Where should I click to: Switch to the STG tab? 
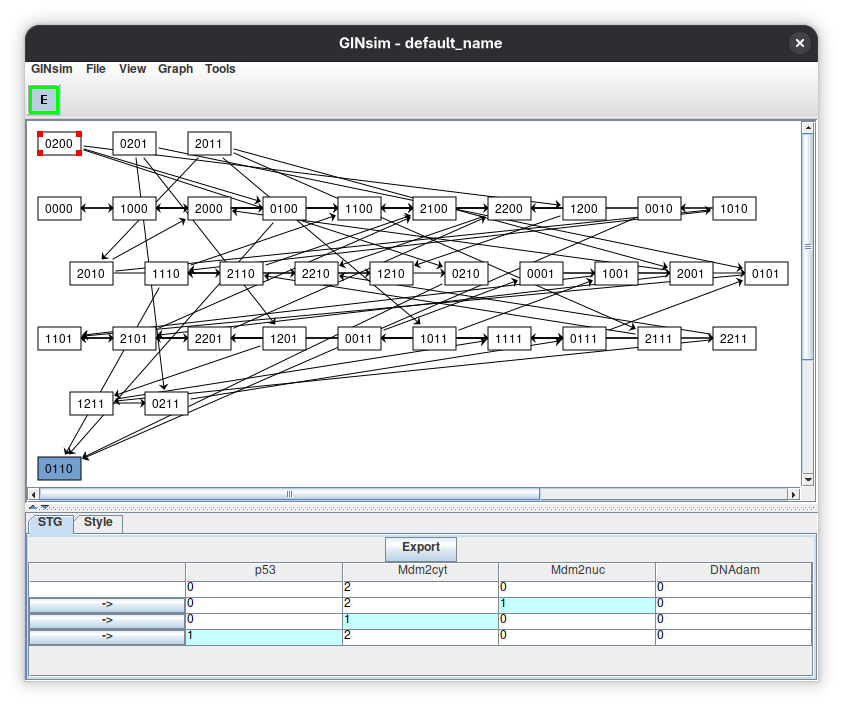pos(50,523)
